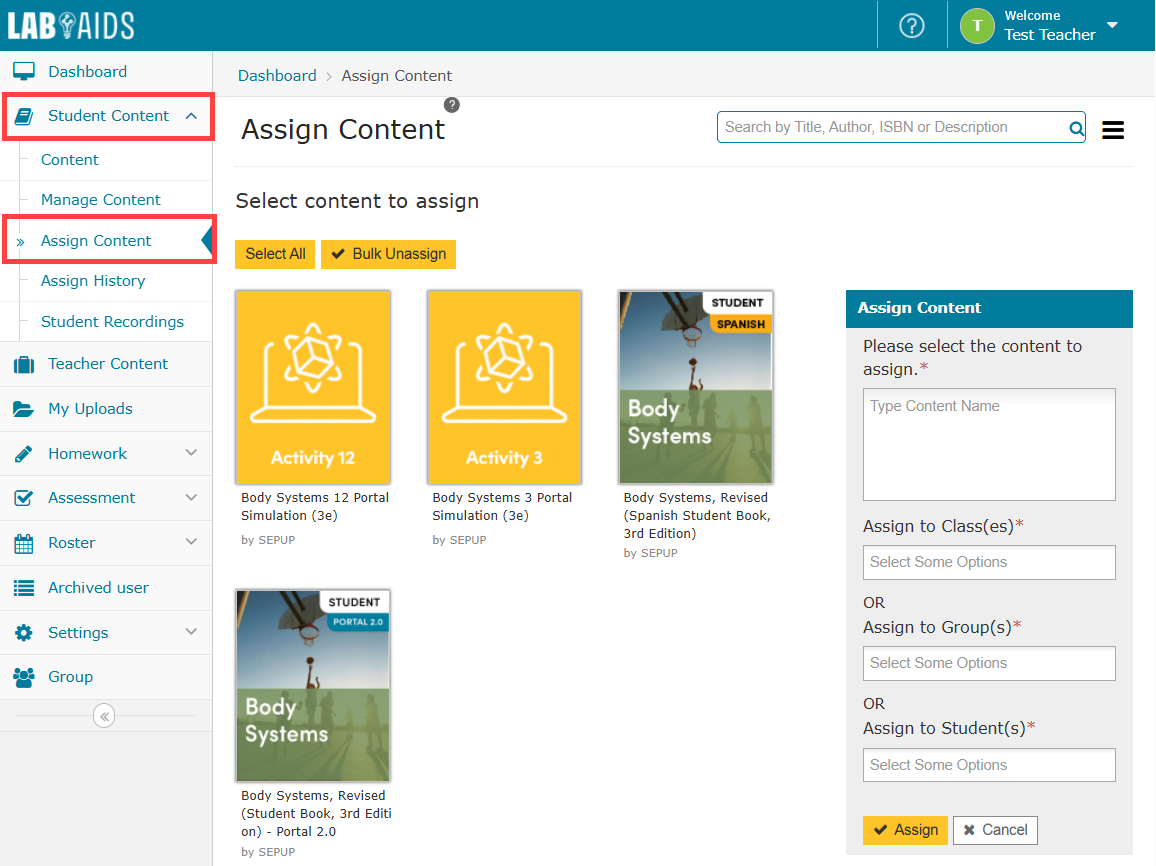Screen dimensions: 1156x866
Task: Select the Activity 12 simulation thumbnail
Action: pyautogui.click(x=313, y=387)
